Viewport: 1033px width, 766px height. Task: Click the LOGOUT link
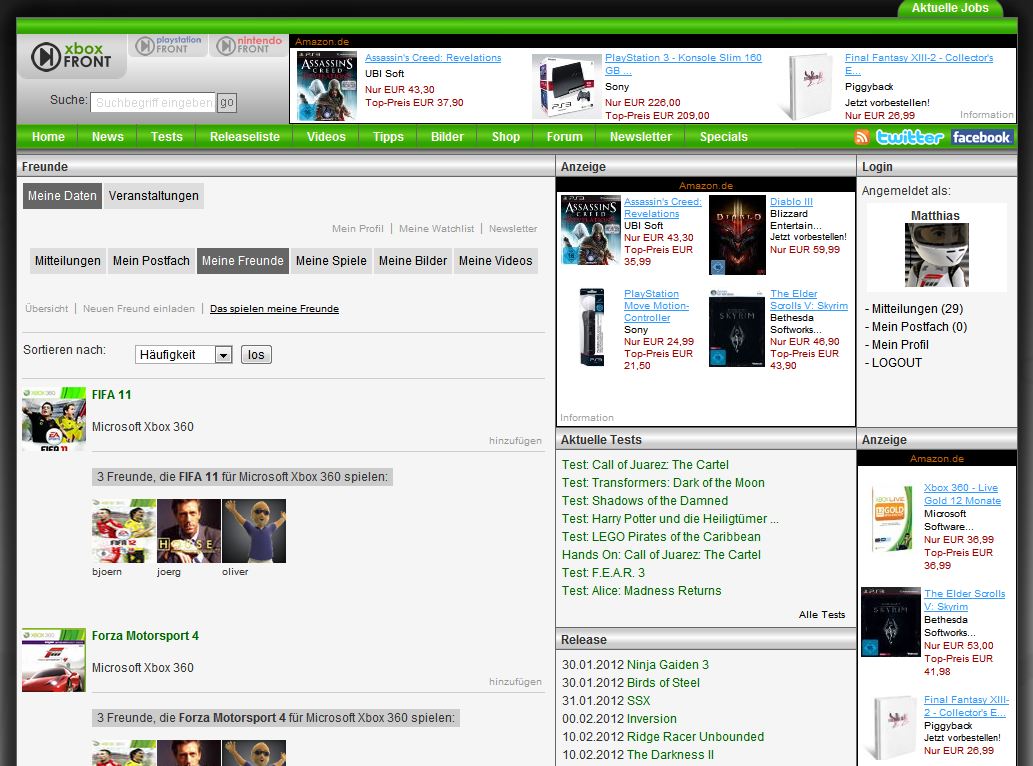coord(896,363)
